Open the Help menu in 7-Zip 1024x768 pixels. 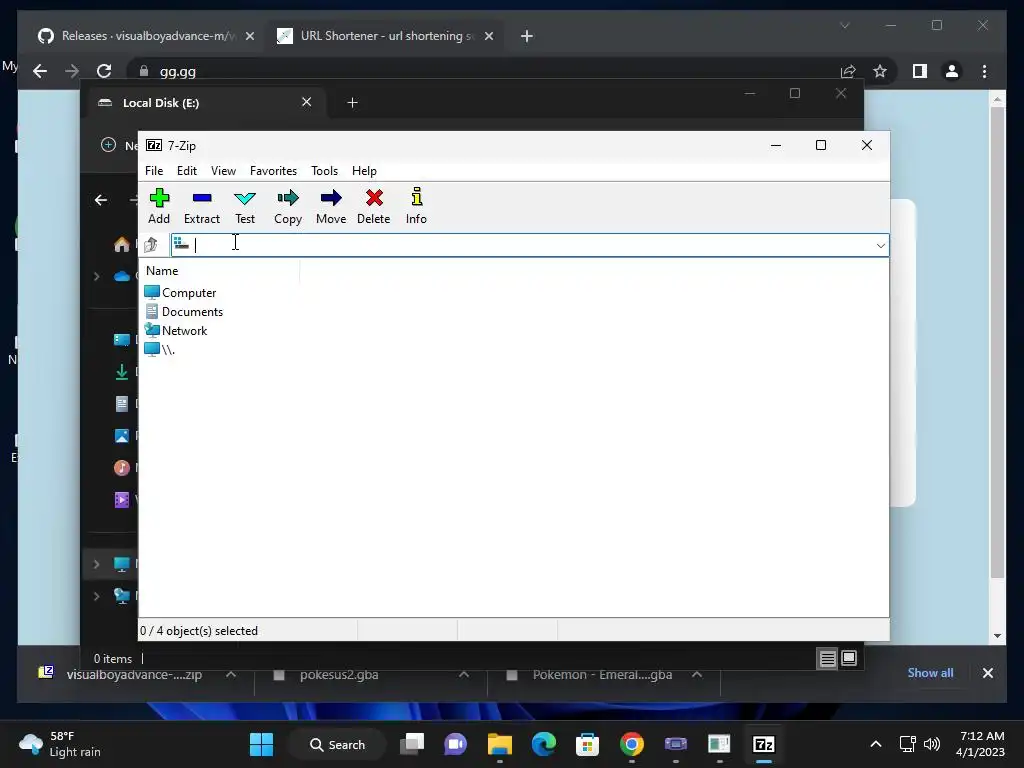point(364,171)
